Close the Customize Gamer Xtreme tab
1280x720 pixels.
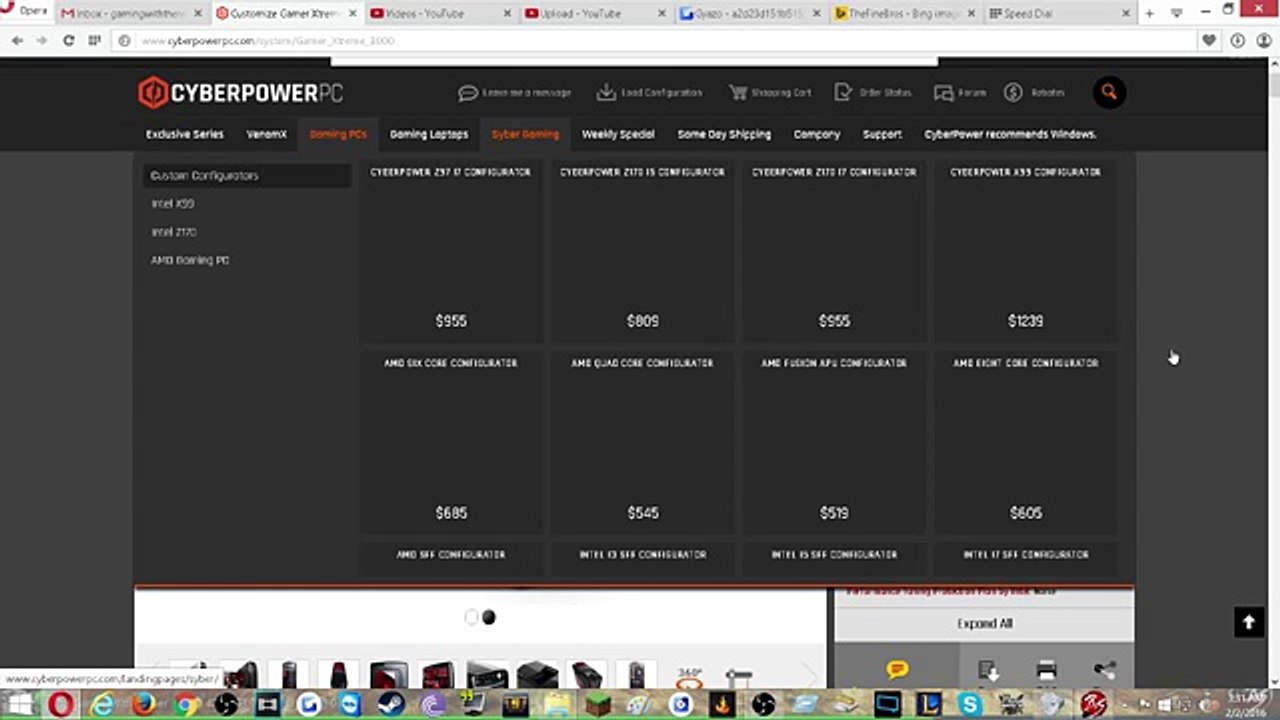point(352,14)
